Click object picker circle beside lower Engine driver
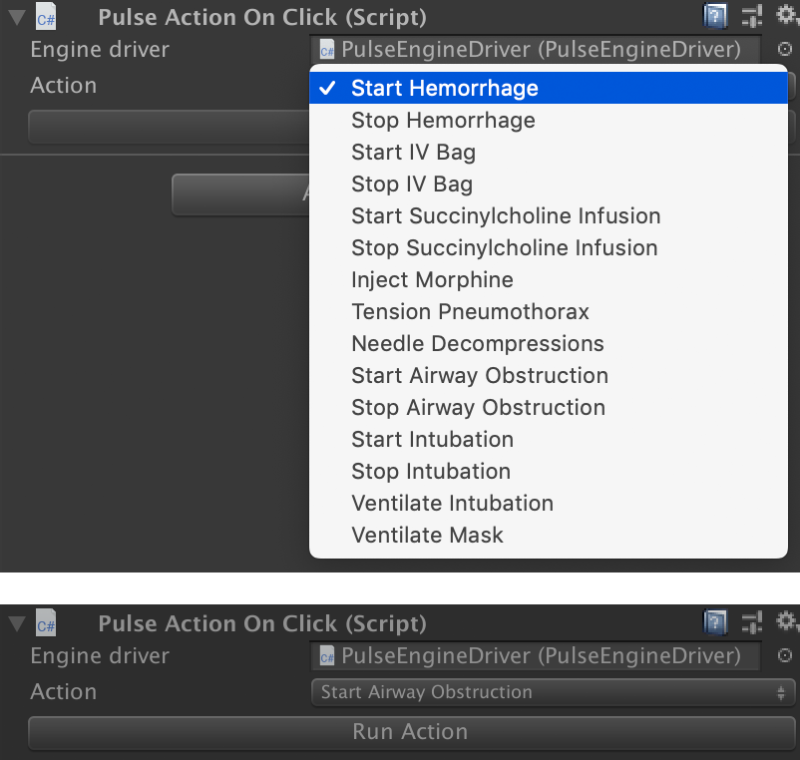 click(x=785, y=656)
